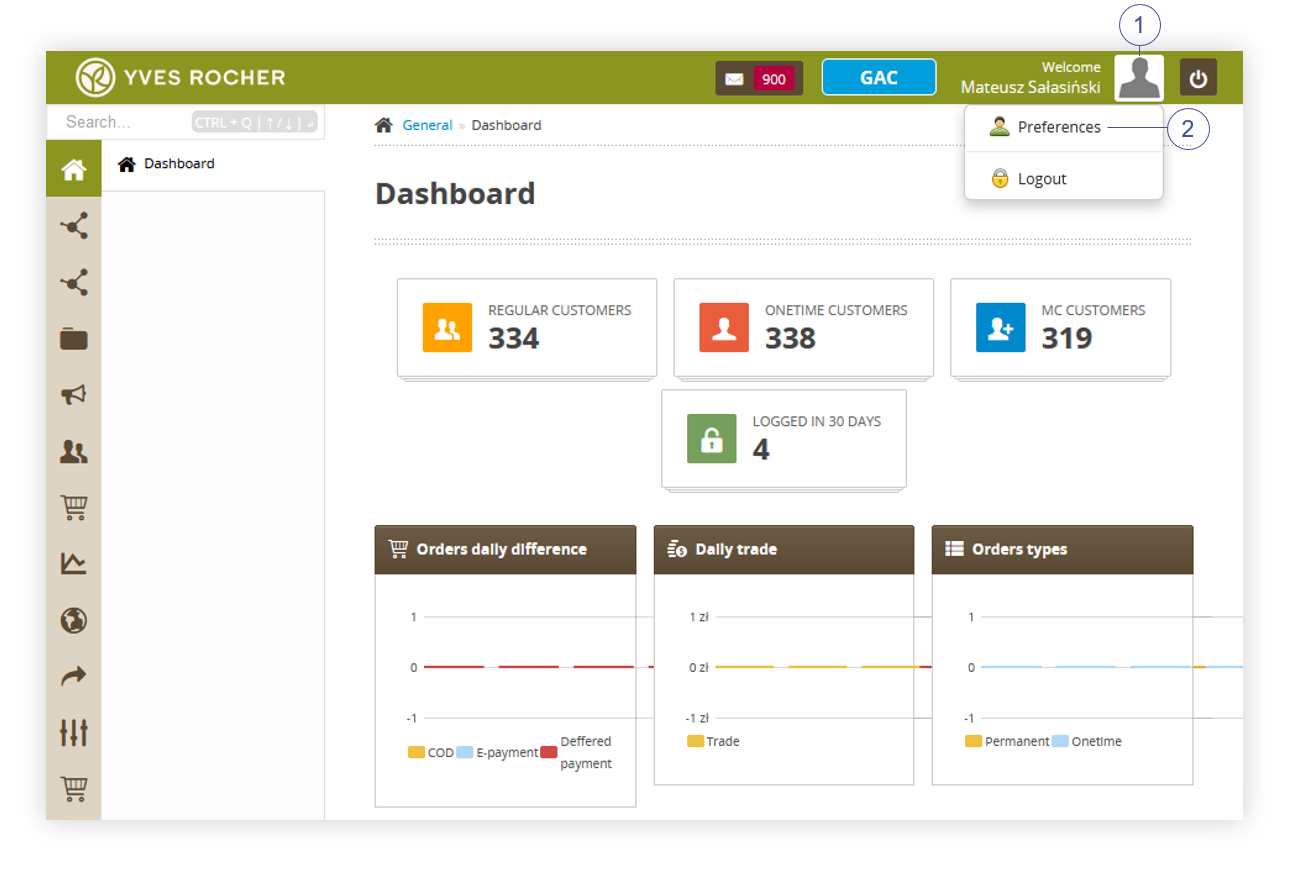
Task: Click the Mateusz Sałasiński user name
Action: click(1031, 87)
